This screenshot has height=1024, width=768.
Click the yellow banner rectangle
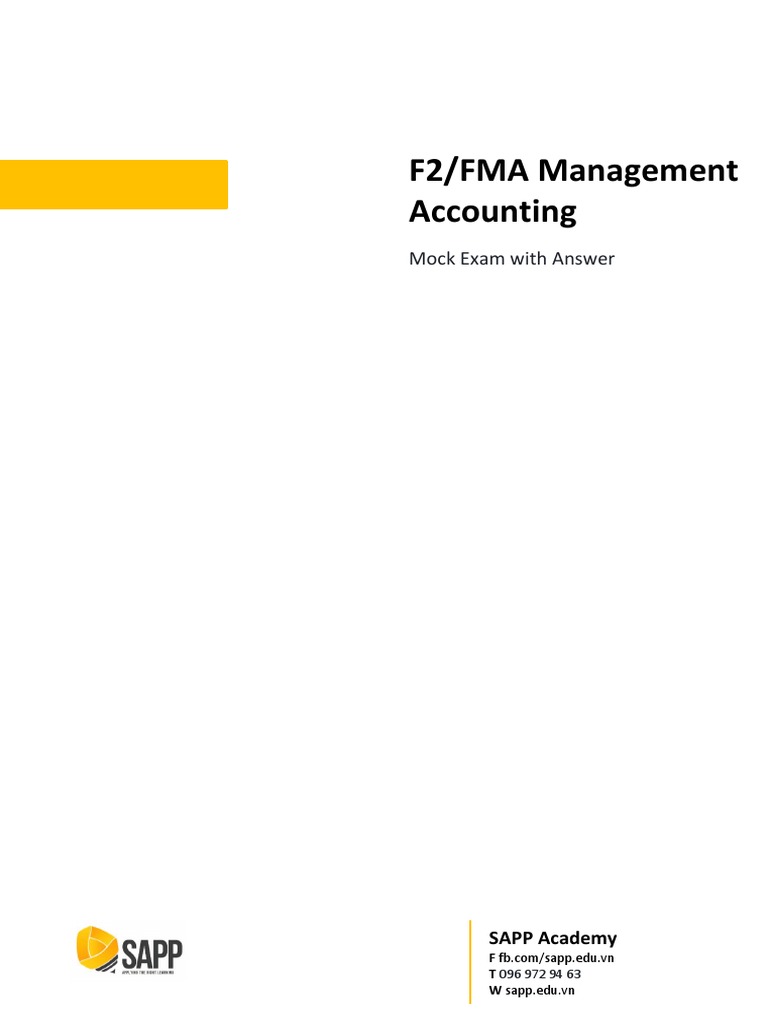(114, 184)
